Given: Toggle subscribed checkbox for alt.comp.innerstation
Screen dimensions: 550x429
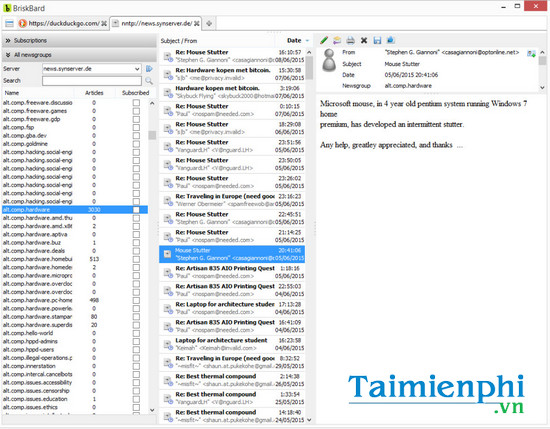Looking at the screenshot, I should tap(136, 366).
